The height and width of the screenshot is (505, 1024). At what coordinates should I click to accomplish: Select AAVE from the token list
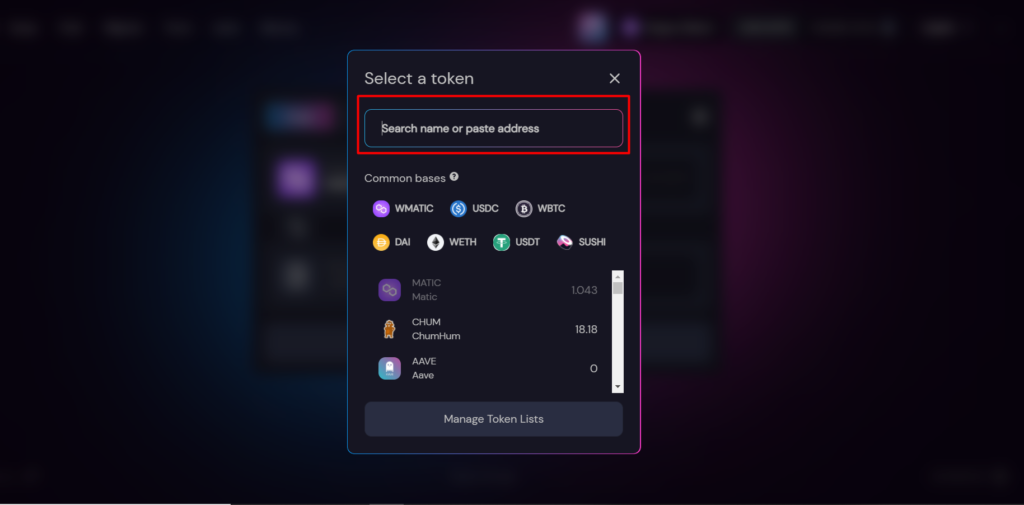pos(488,368)
